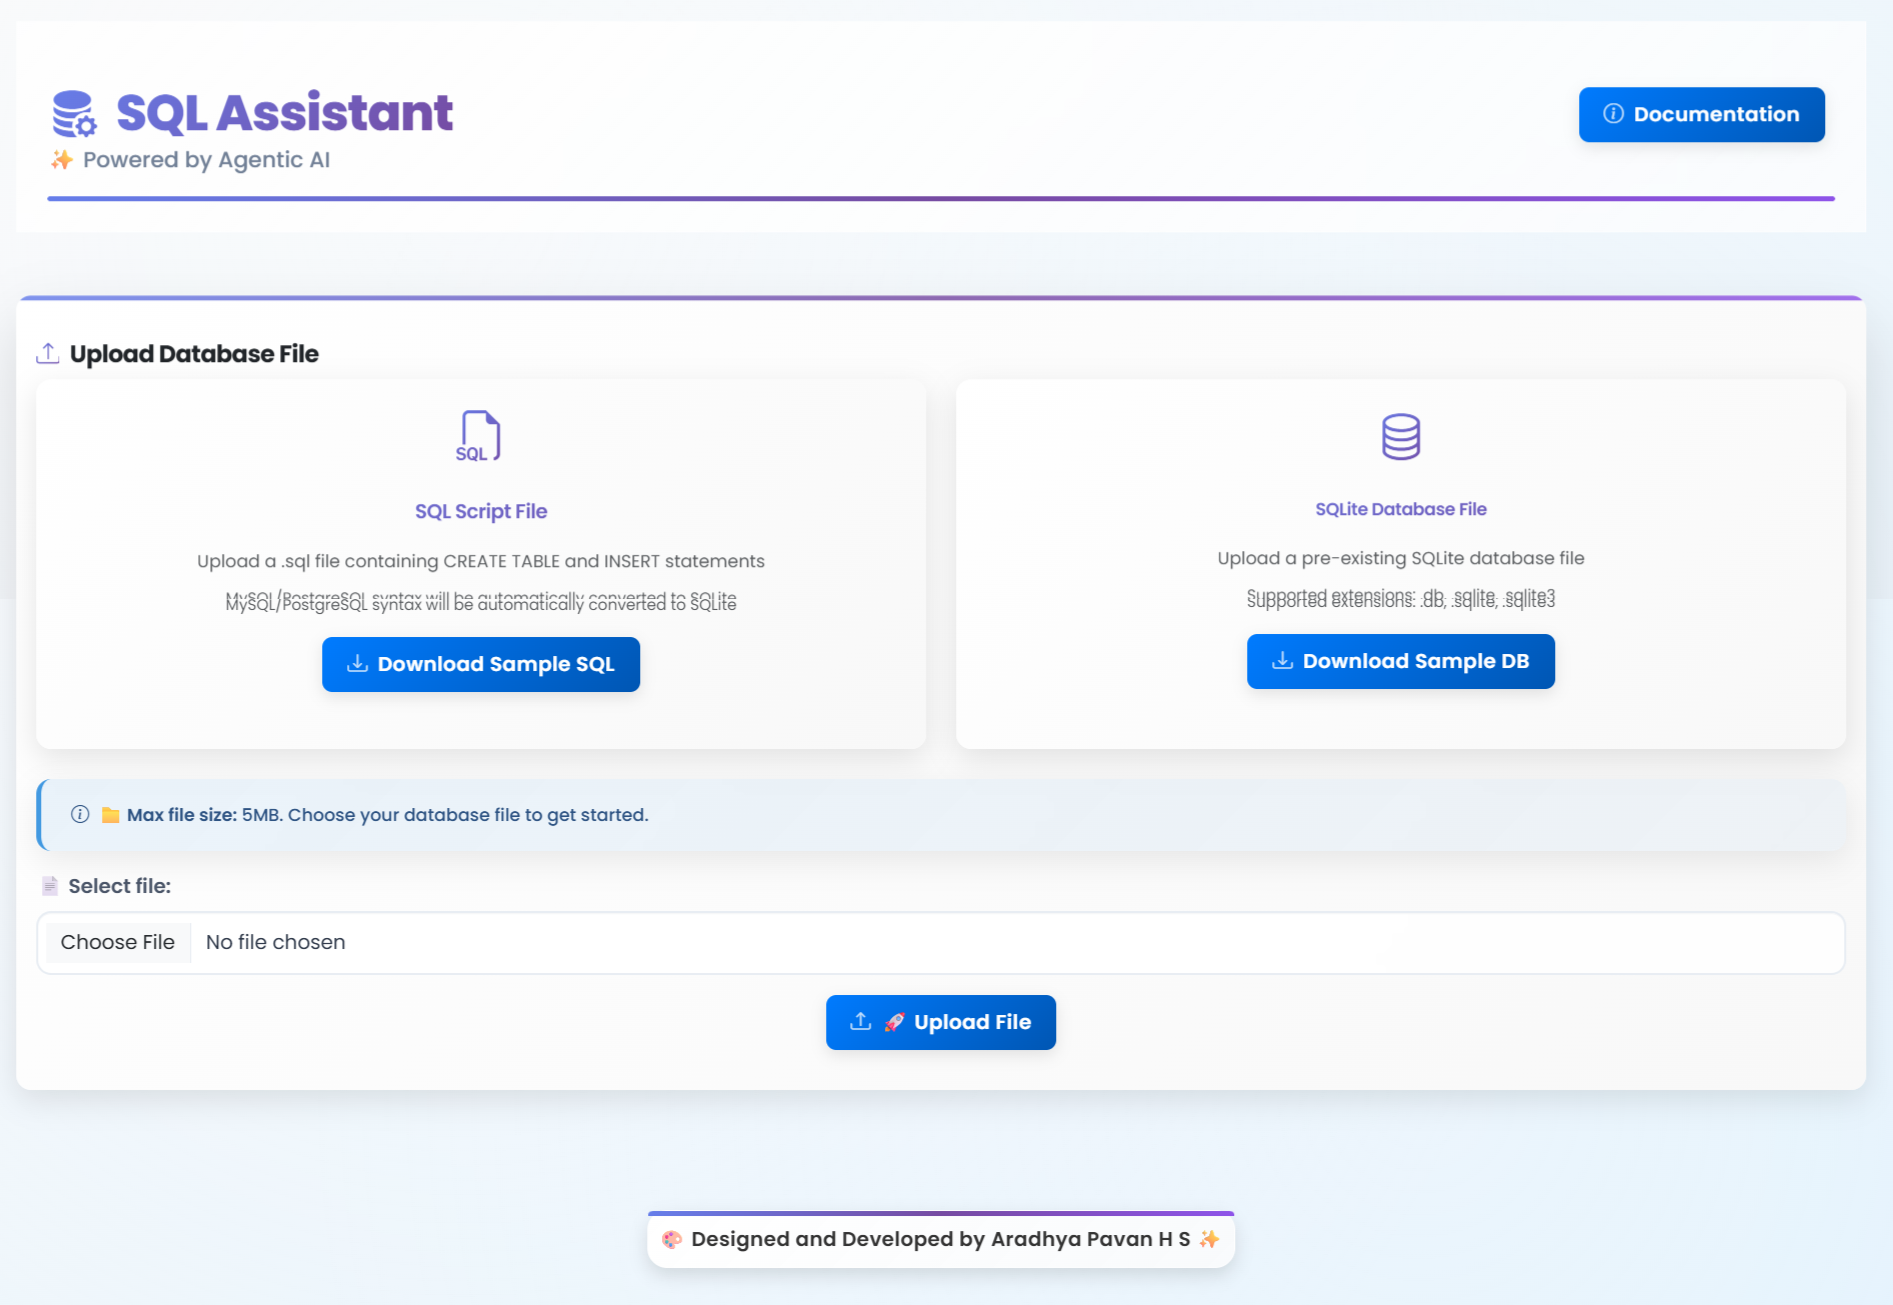Download the sample DB file

1400,661
